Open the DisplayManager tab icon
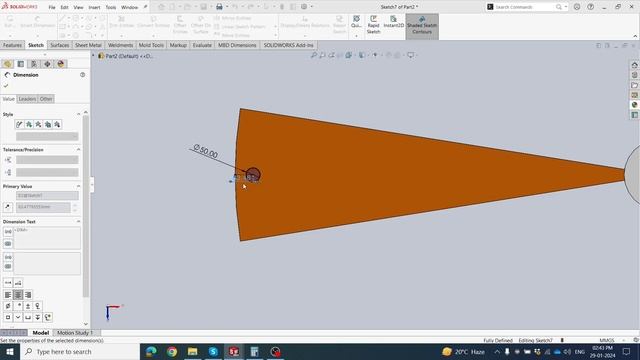 [61, 64]
